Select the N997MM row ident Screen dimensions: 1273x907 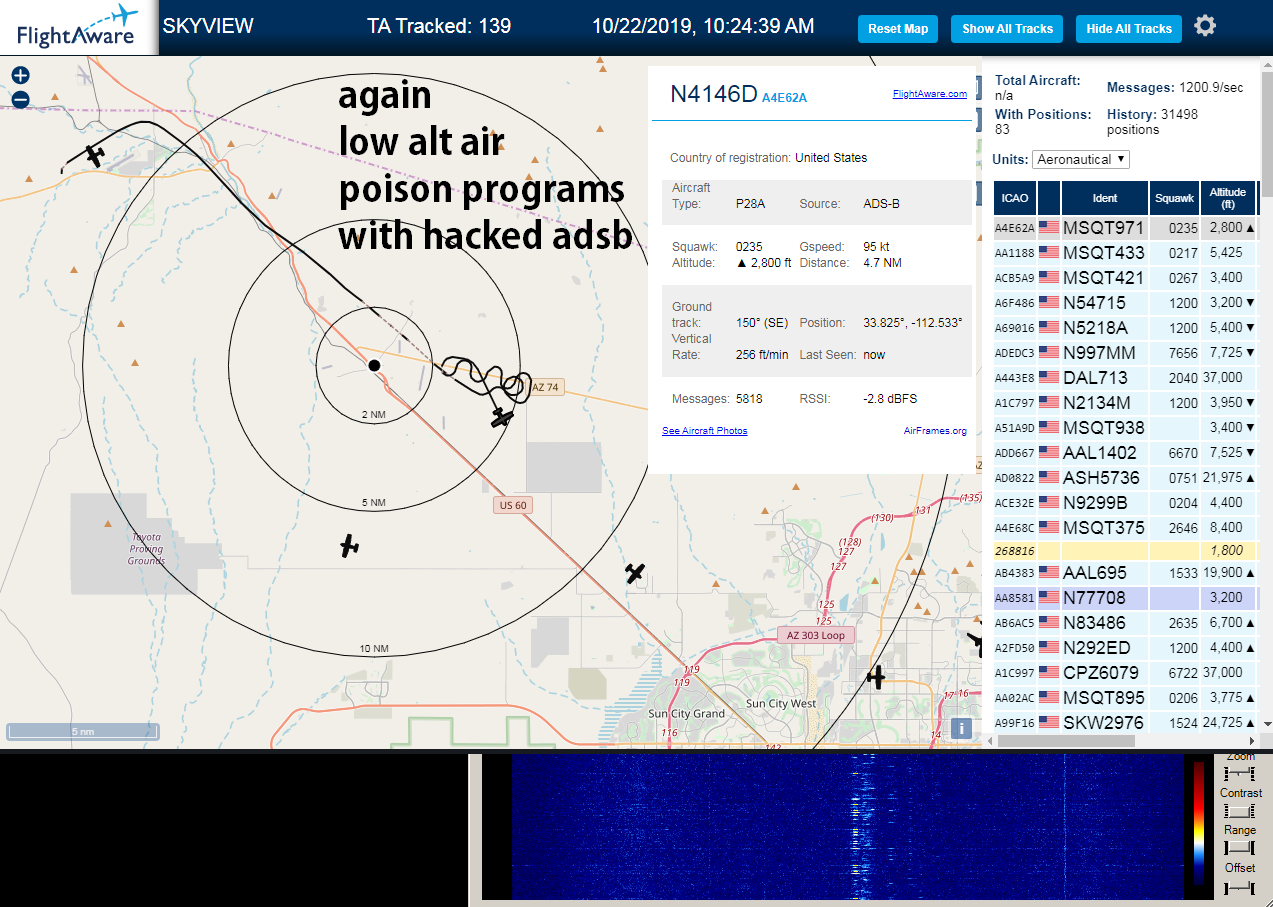point(1099,353)
